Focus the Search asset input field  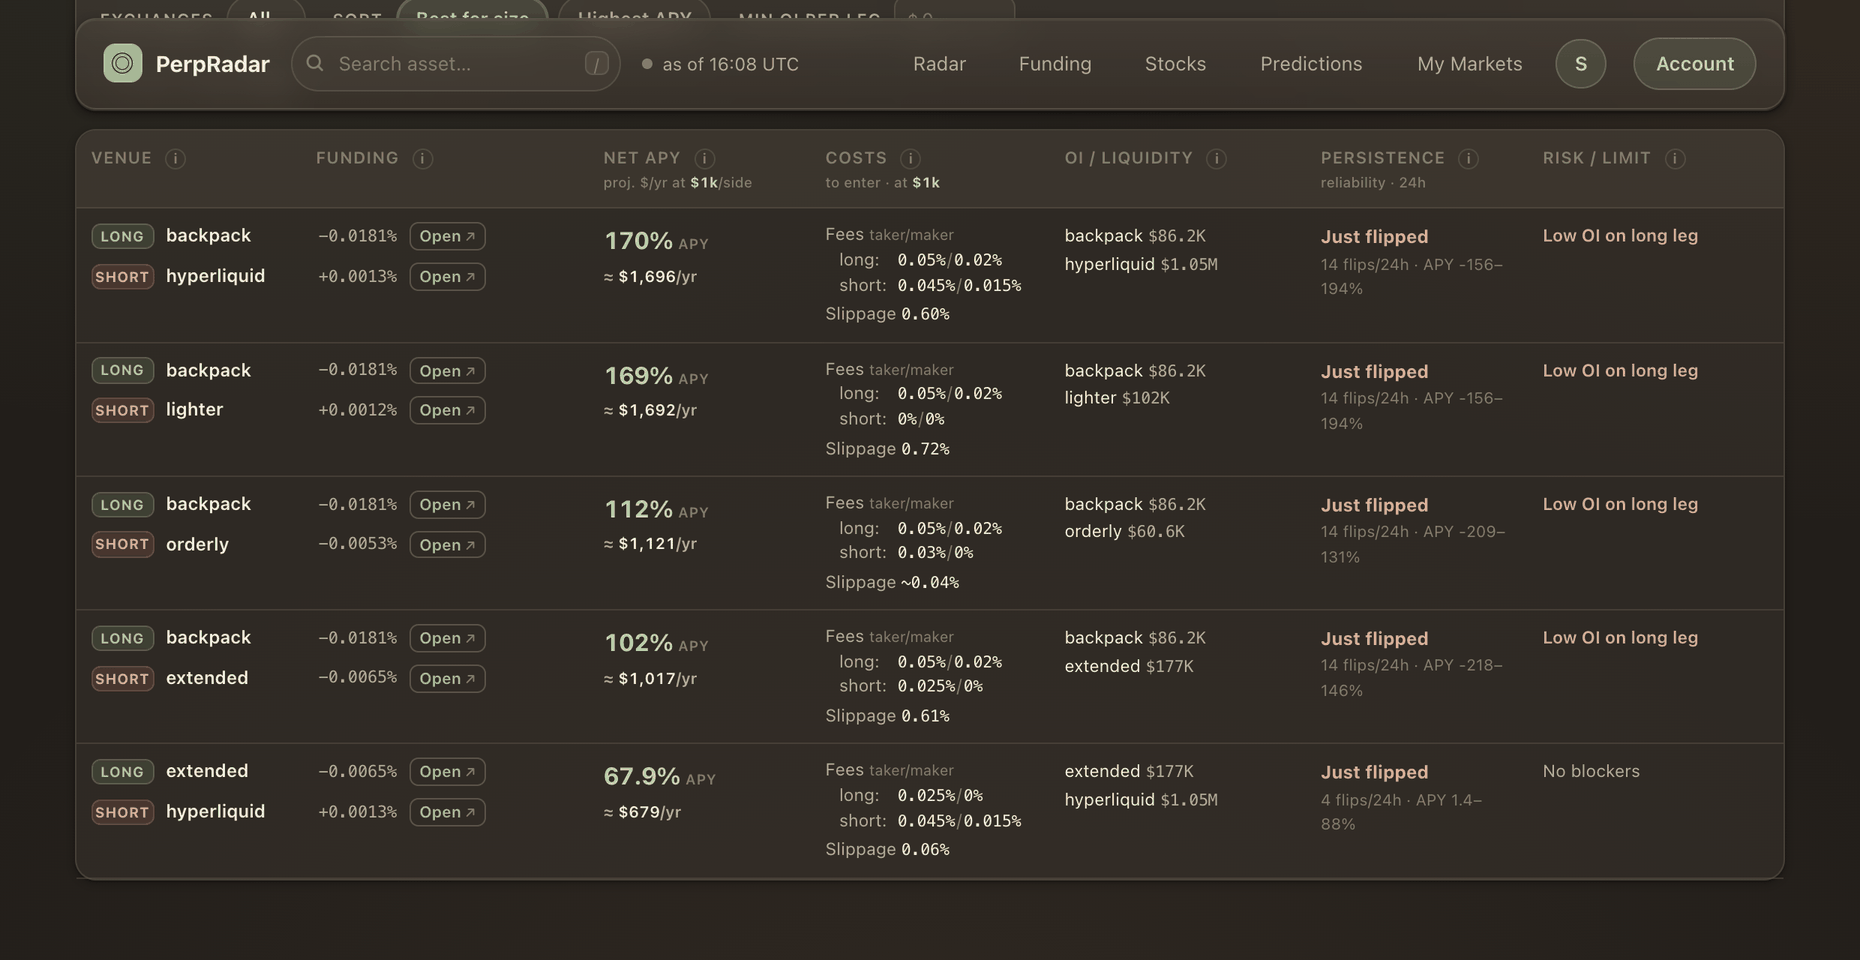(456, 64)
